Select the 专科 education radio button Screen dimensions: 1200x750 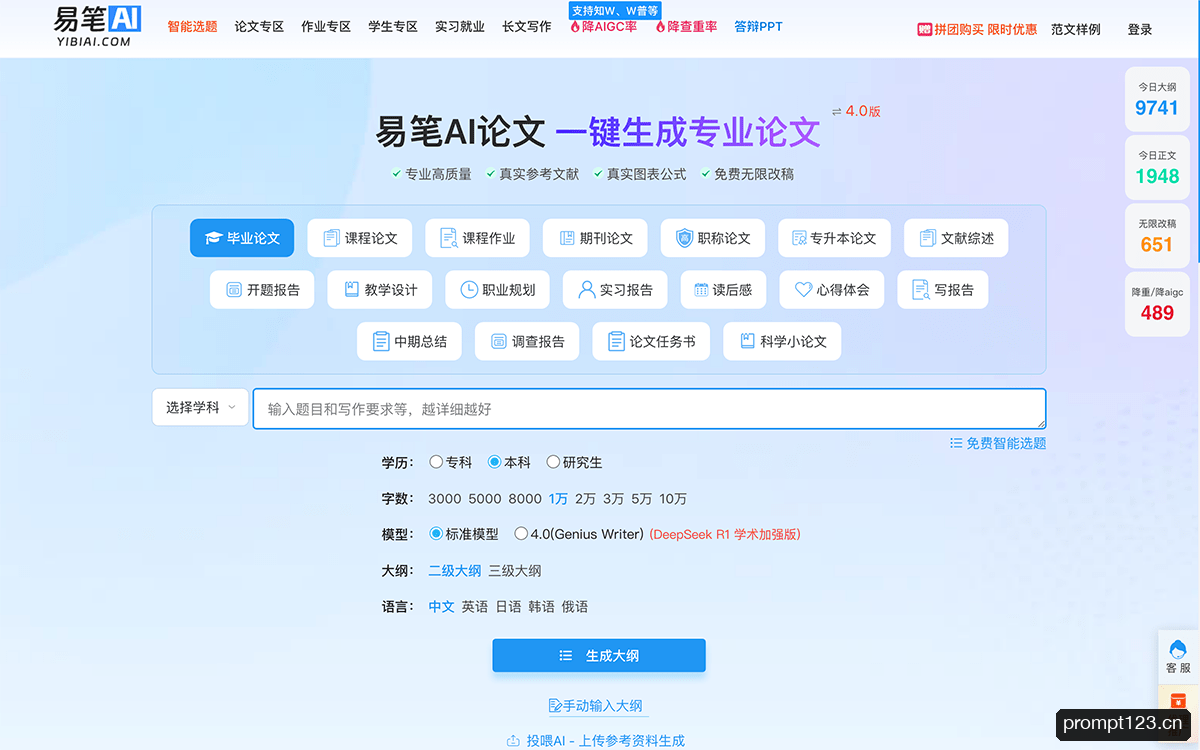436,462
